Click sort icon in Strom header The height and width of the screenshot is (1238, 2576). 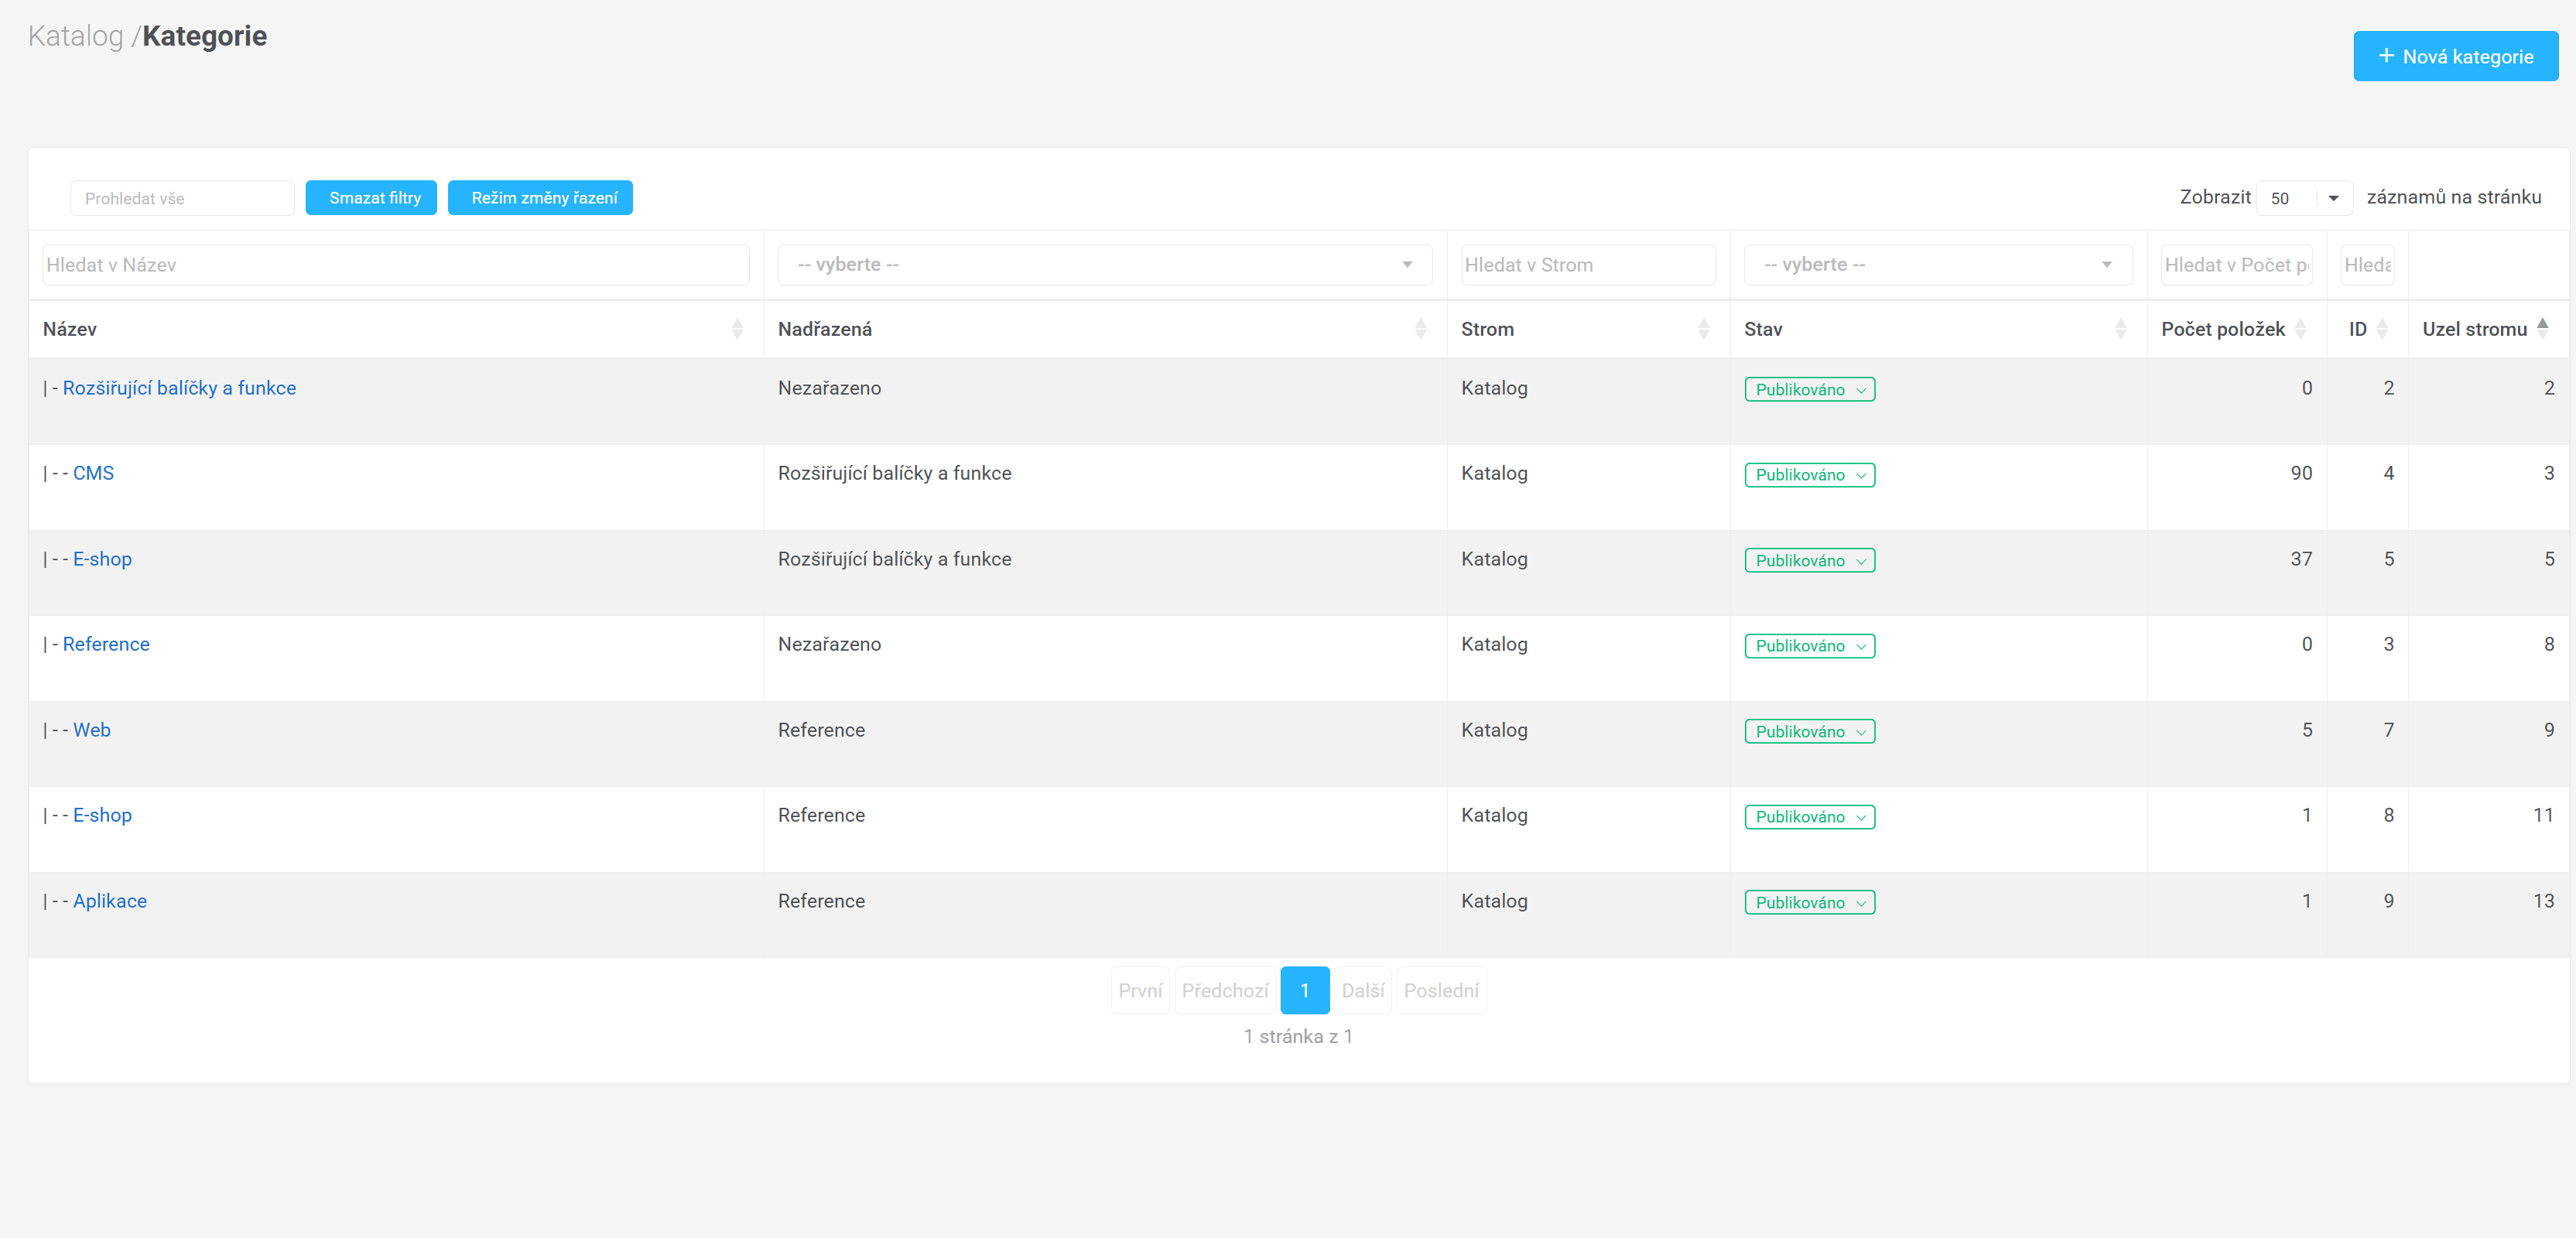point(1703,329)
